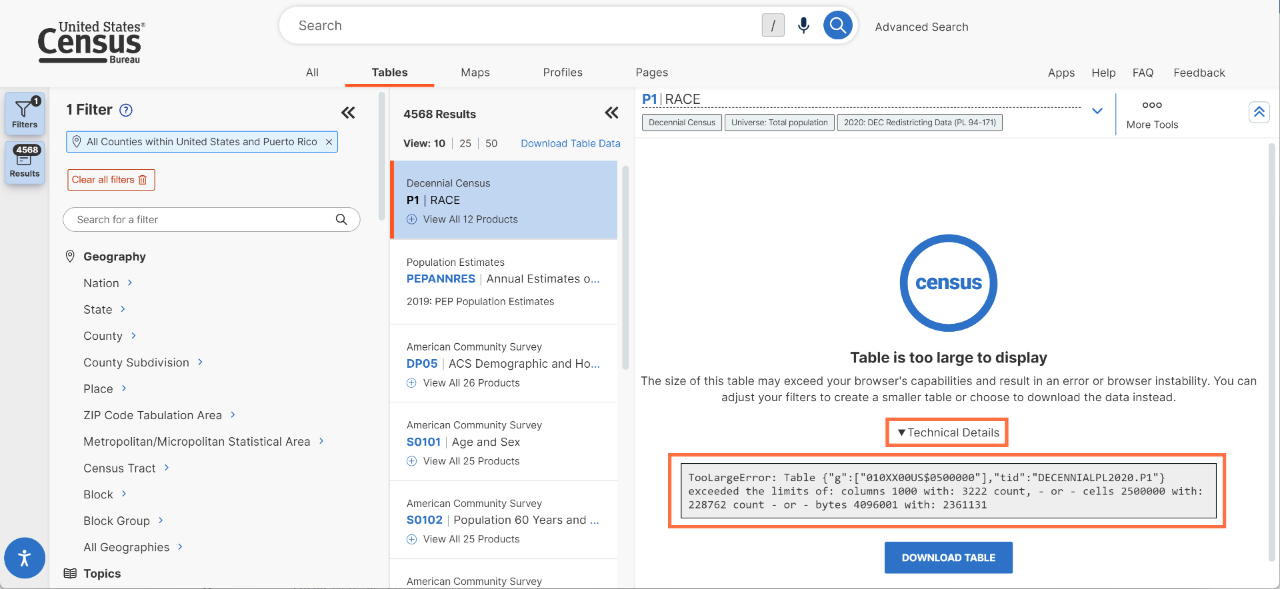Click the Decennial Census tag chip
Image resolution: width=1280 pixels, height=589 pixels.
tap(681, 122)
